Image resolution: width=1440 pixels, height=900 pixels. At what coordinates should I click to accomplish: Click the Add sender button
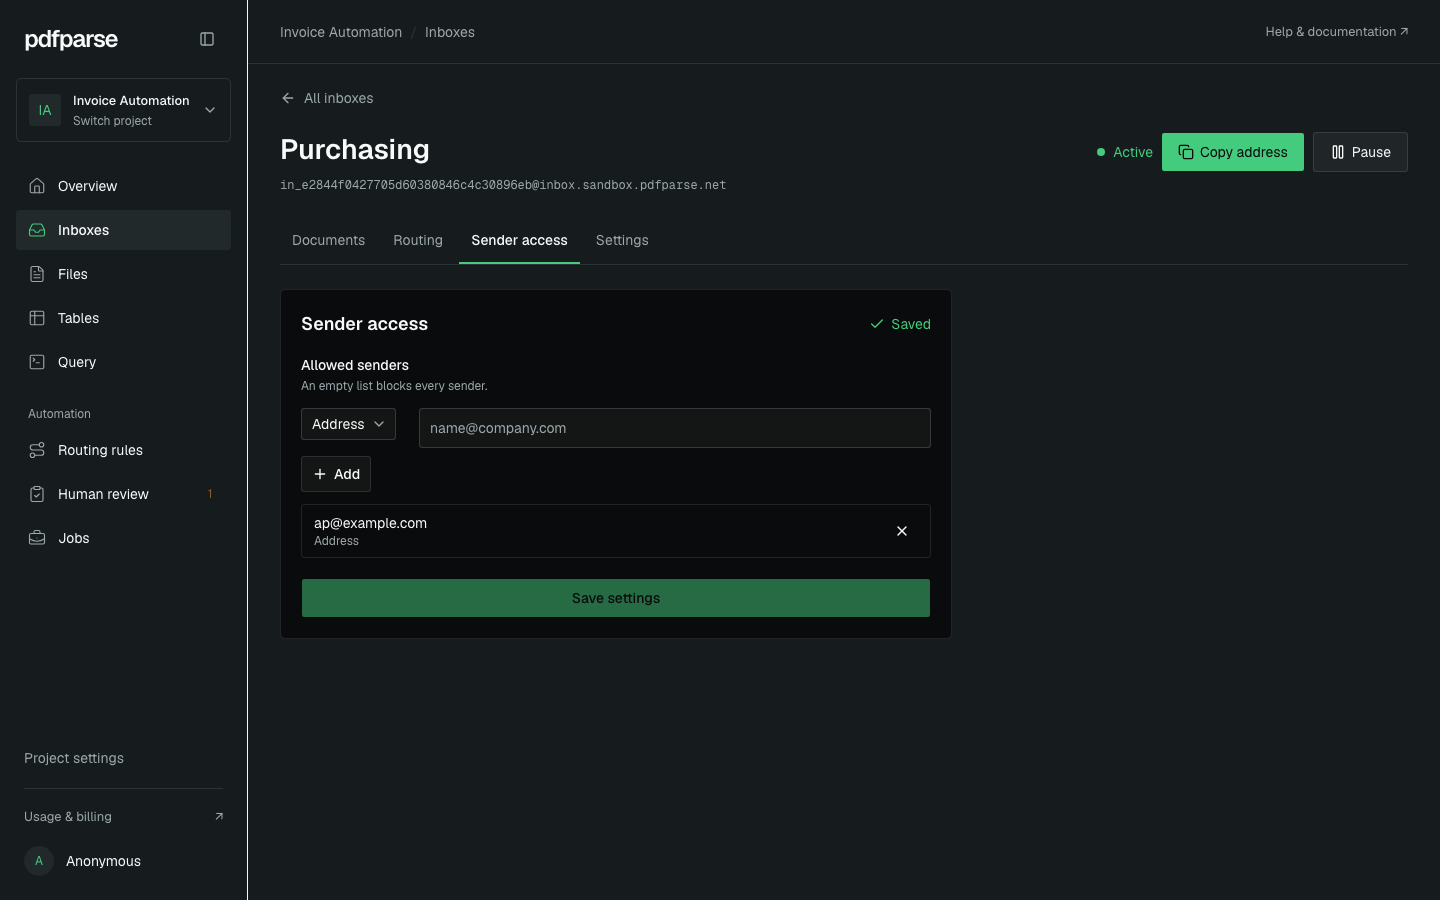click(x=336, y=474)
